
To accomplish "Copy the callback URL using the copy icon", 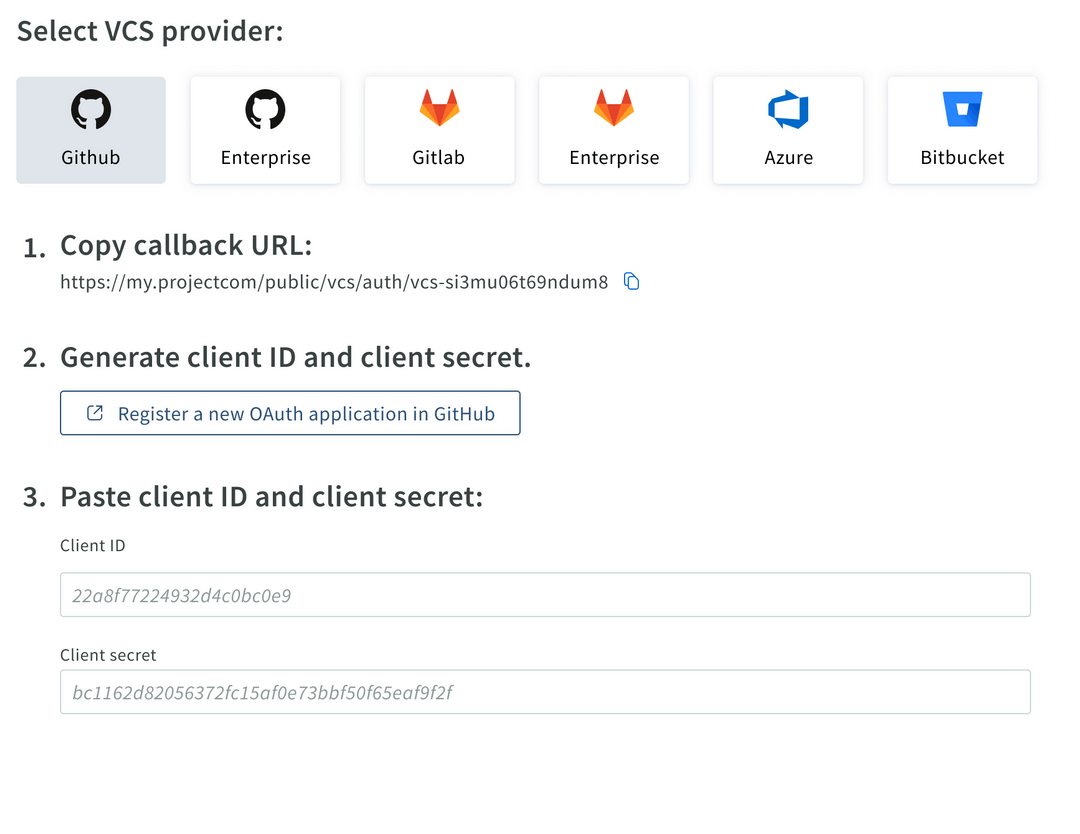I will tap(631, 281).
